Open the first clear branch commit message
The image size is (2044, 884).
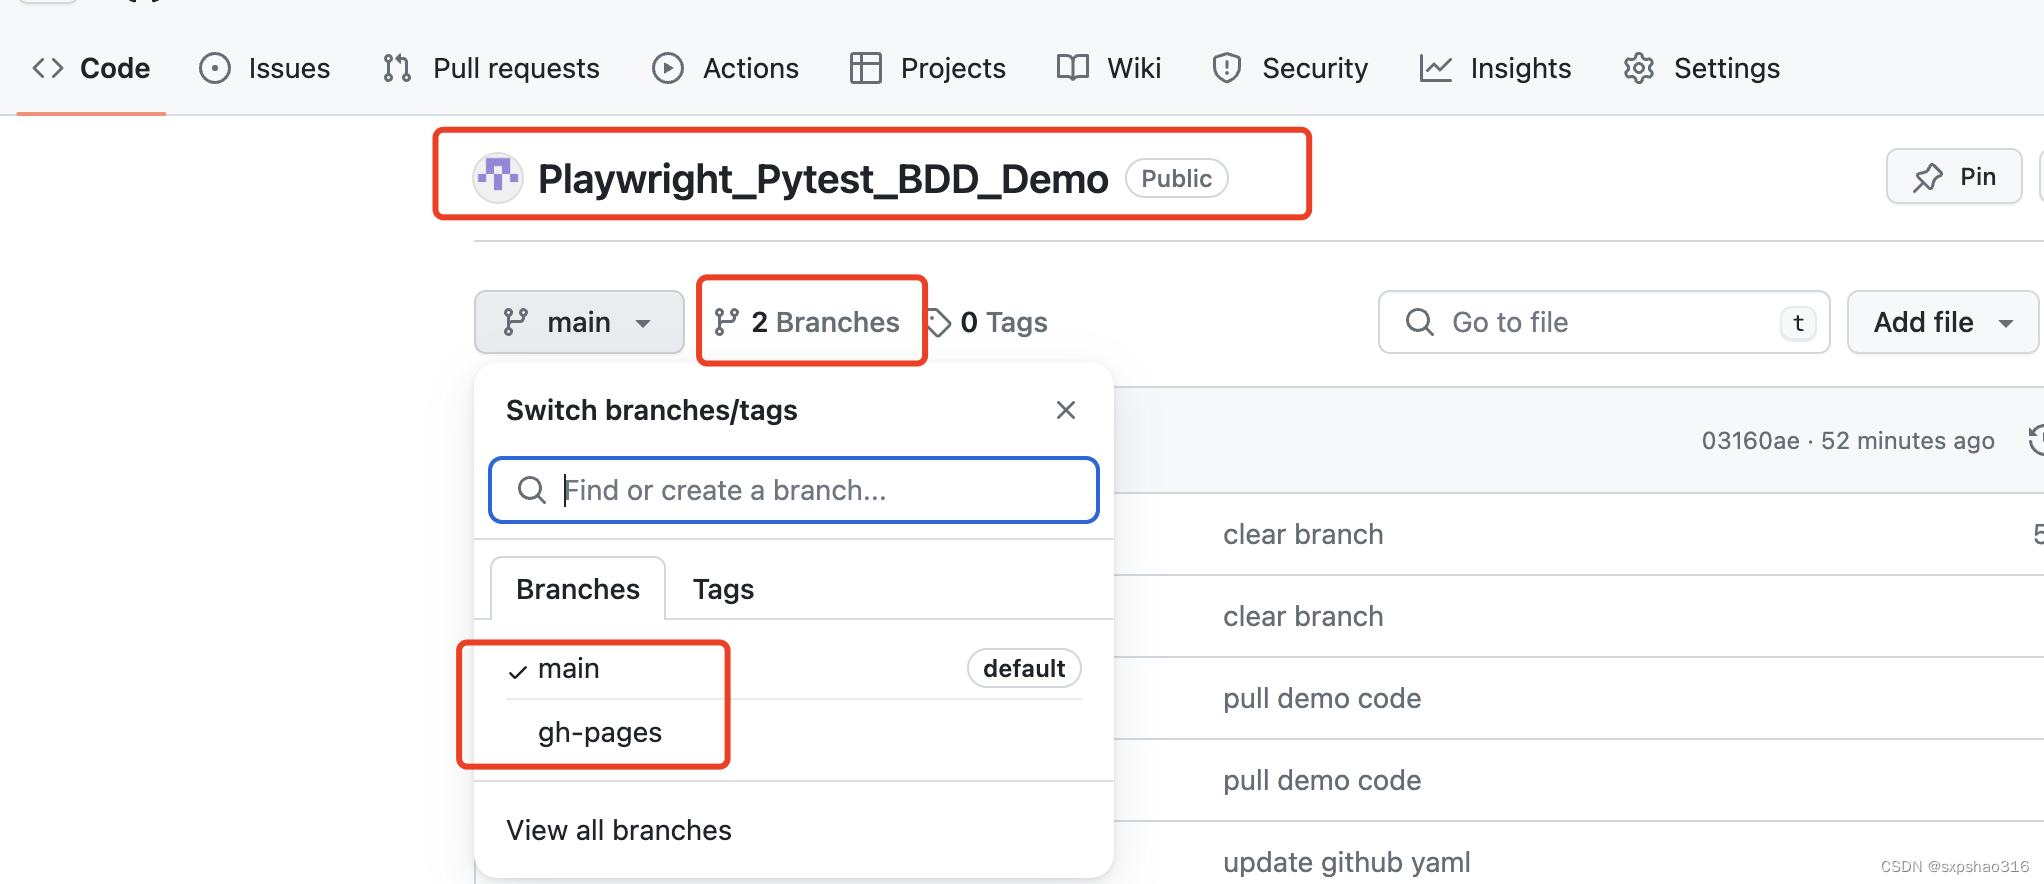coord(1303,534)
